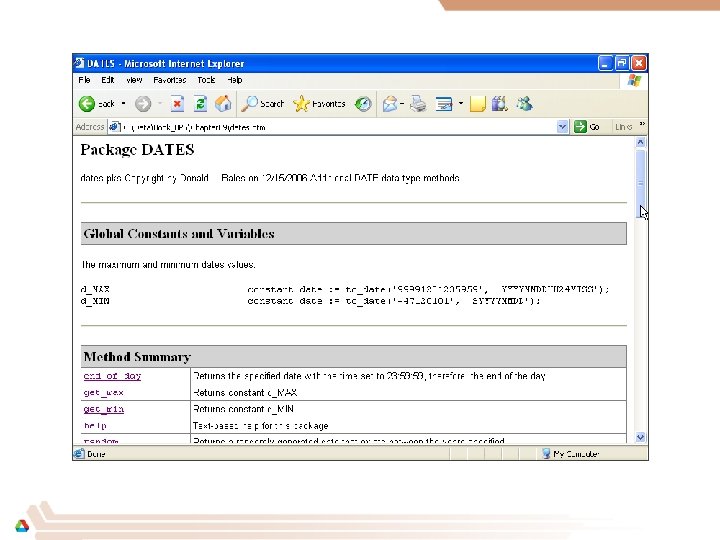Click 'Returns constant d_MIN' description
Screen dimensions: 720x540
(243, 409)
